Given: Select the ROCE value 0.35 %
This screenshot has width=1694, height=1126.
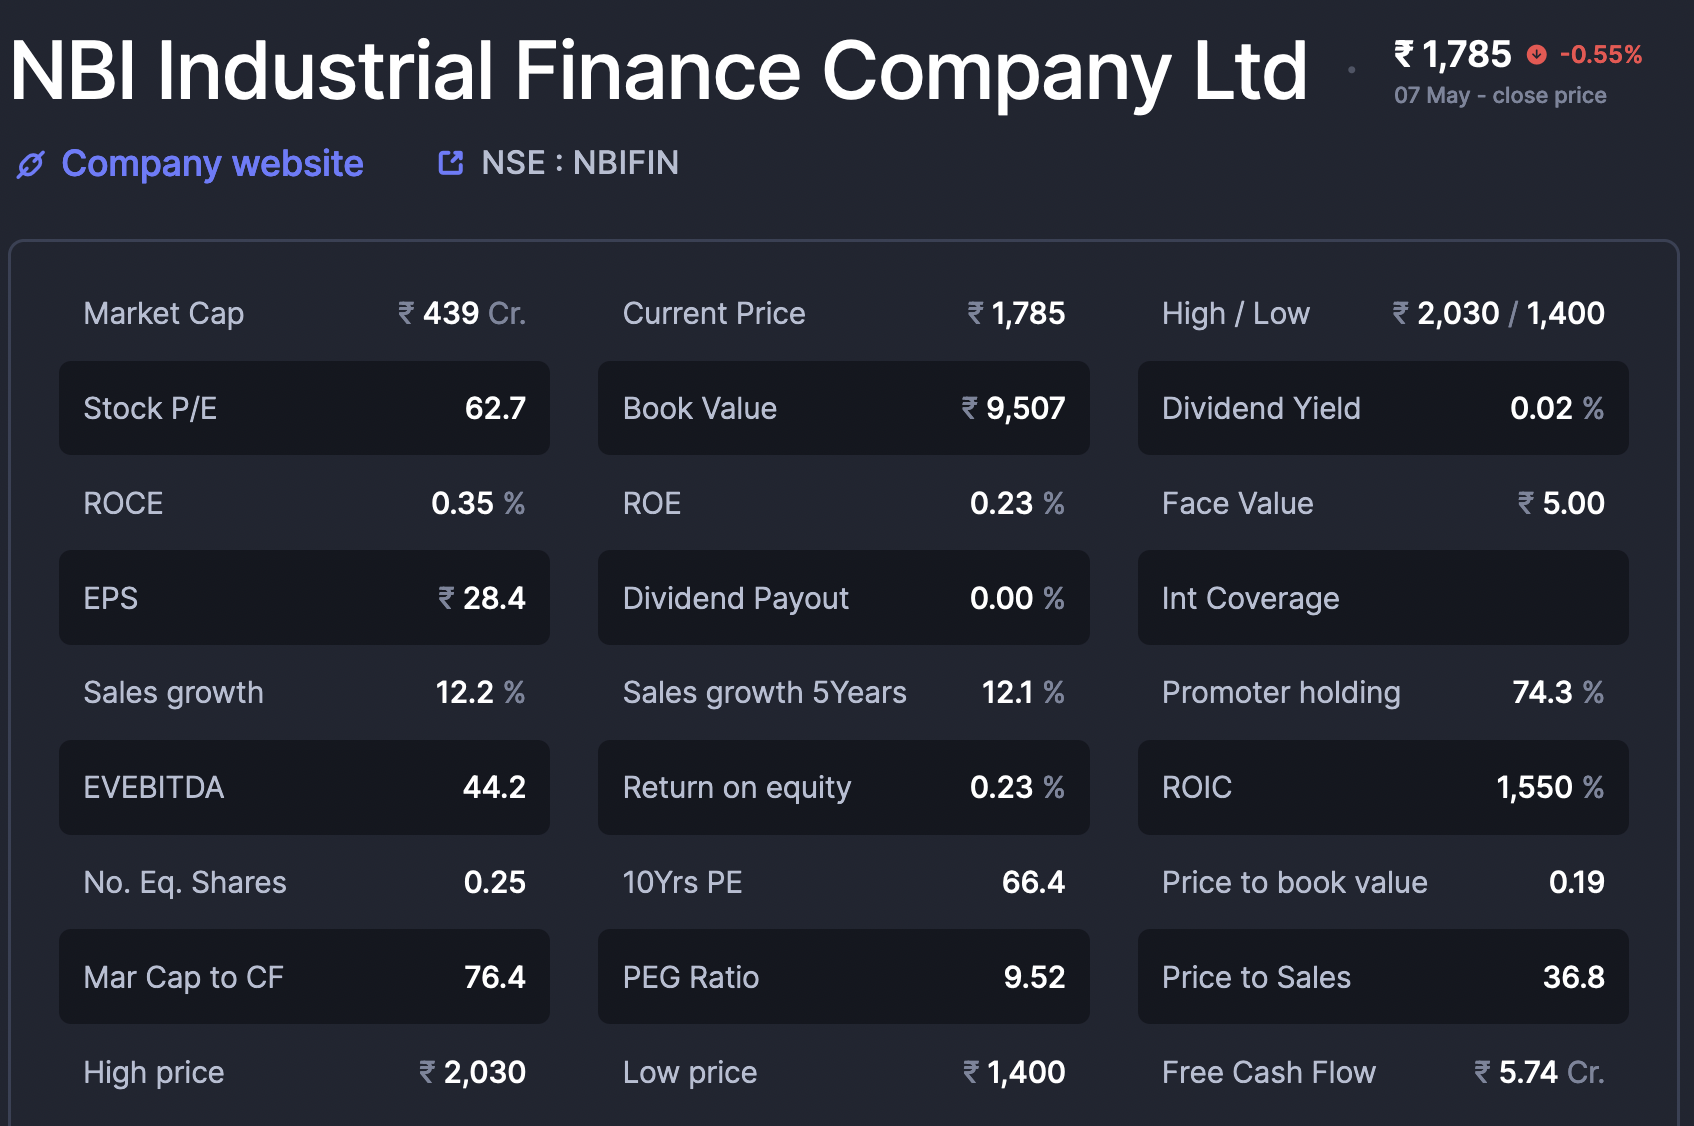Looking at the screenshot, I should 478,503.
